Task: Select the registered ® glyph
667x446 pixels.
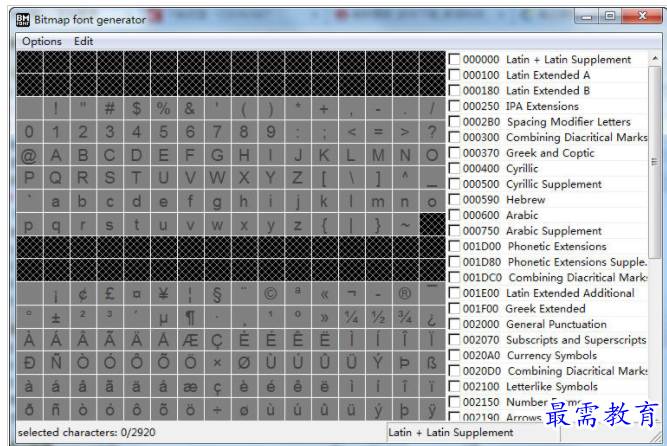Action: point(405,294)
